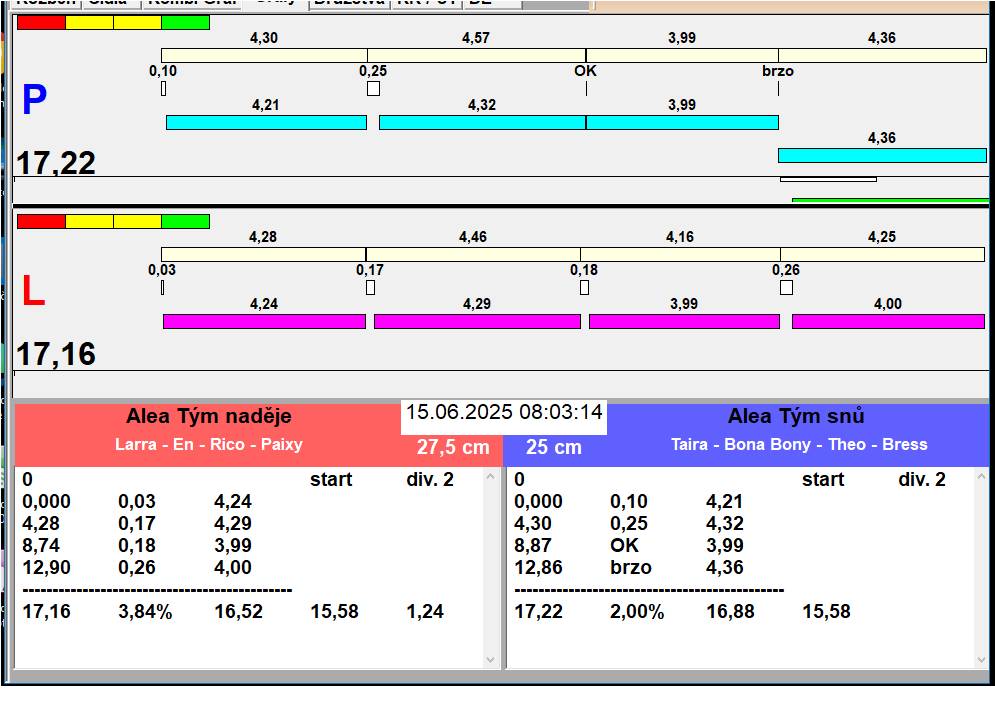Toggle the checkbox under 0,17 in lane L

(x=370, y=288)
